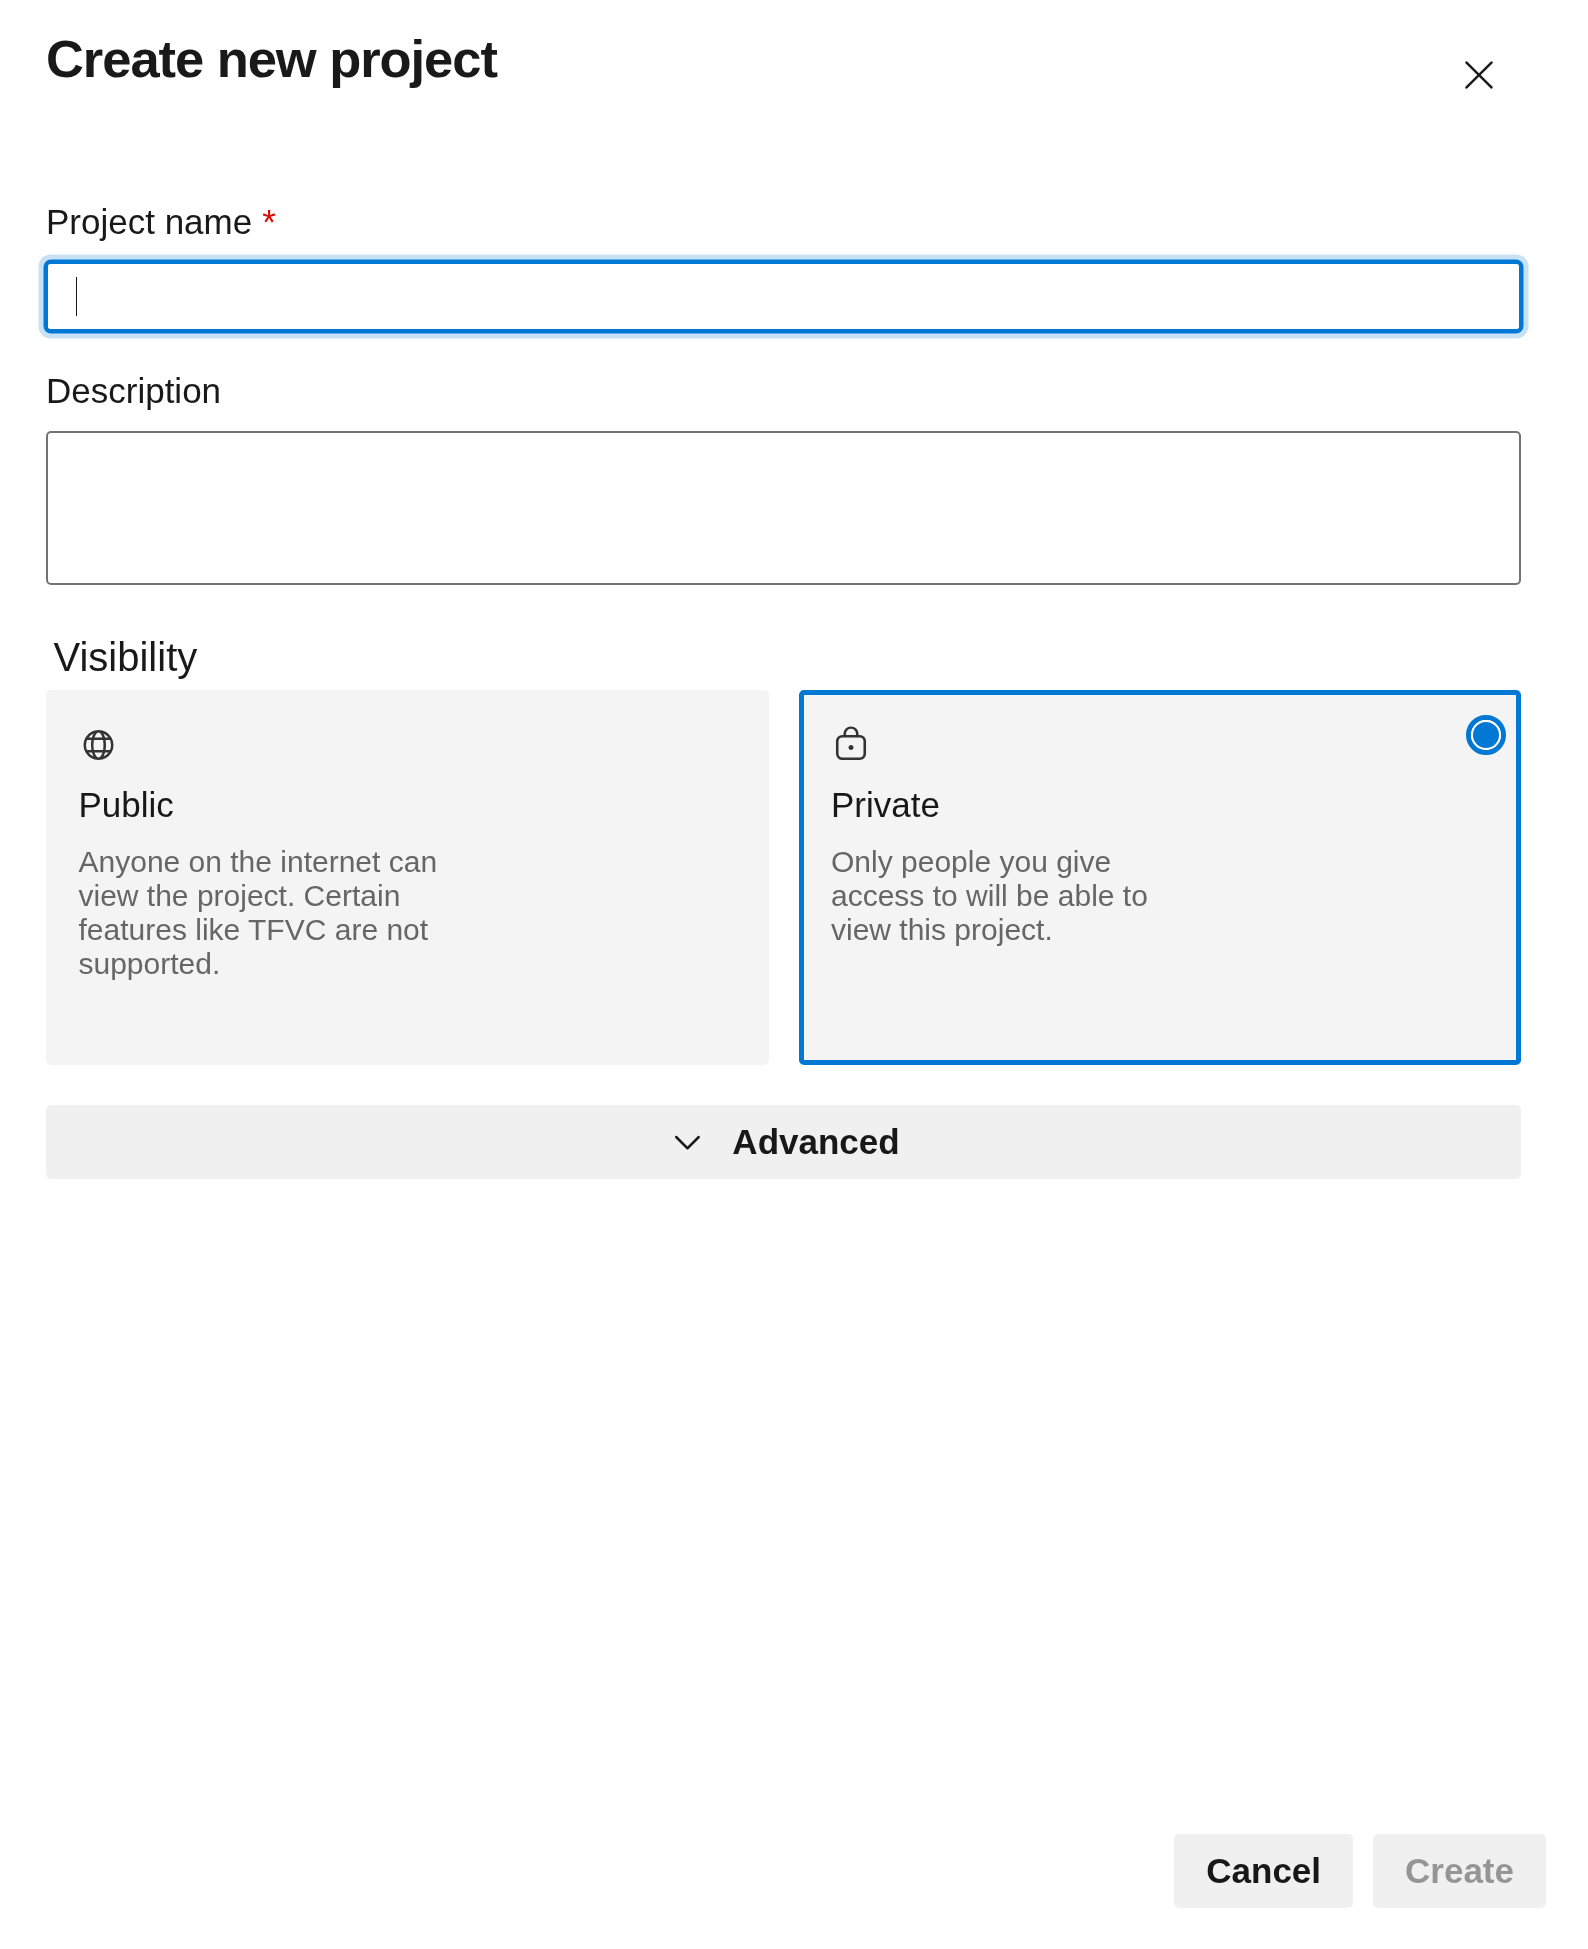Click the 'Anyone on the internet' description text

point(257,912)
